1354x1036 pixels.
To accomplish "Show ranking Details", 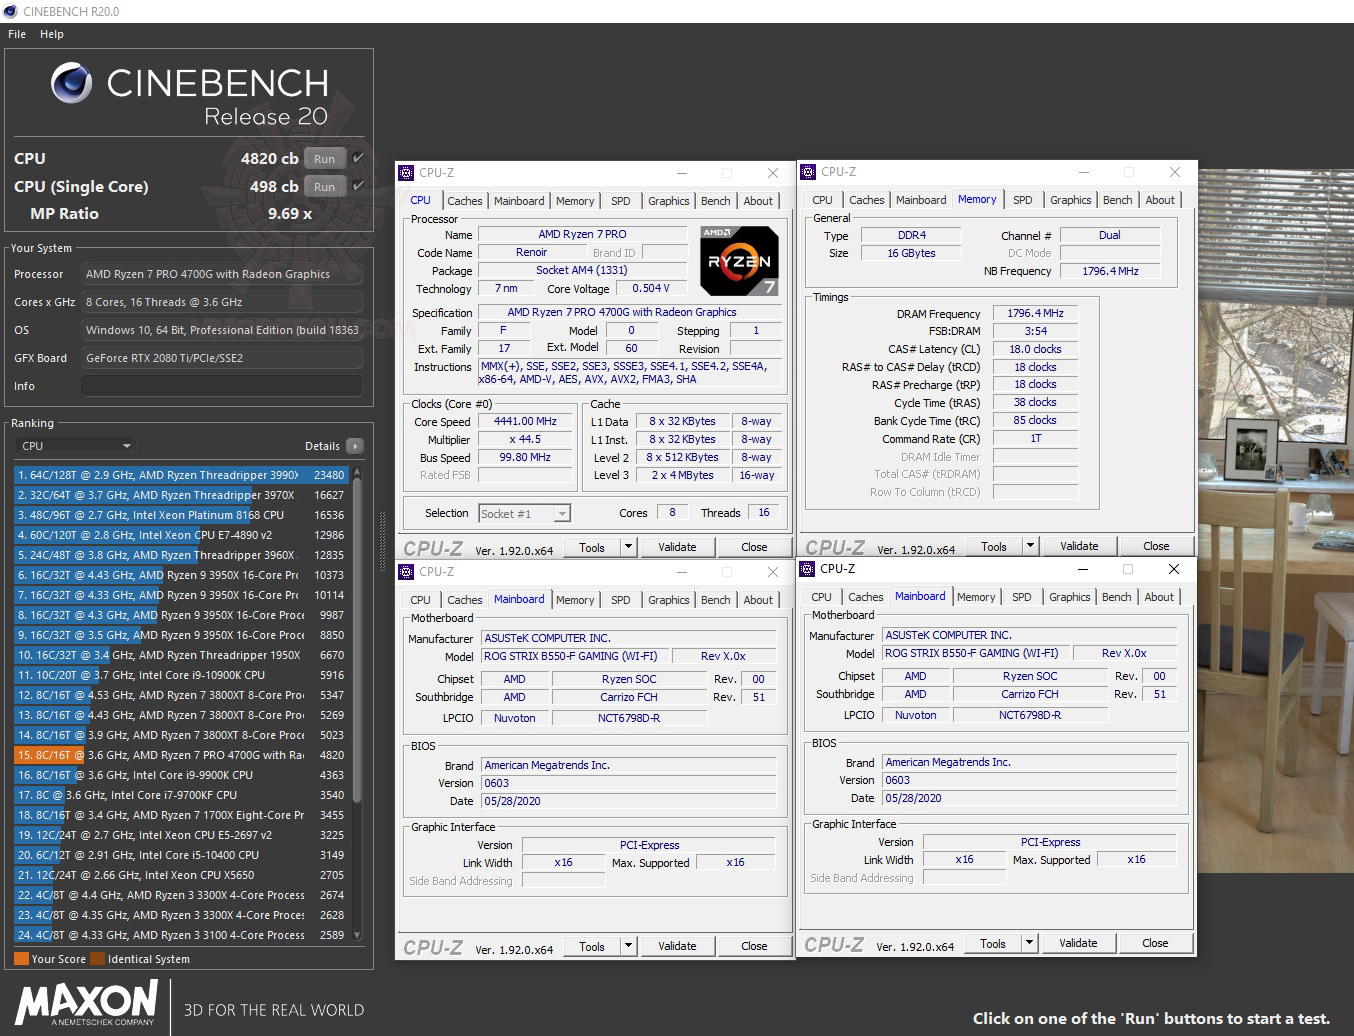I will point(322,446).
